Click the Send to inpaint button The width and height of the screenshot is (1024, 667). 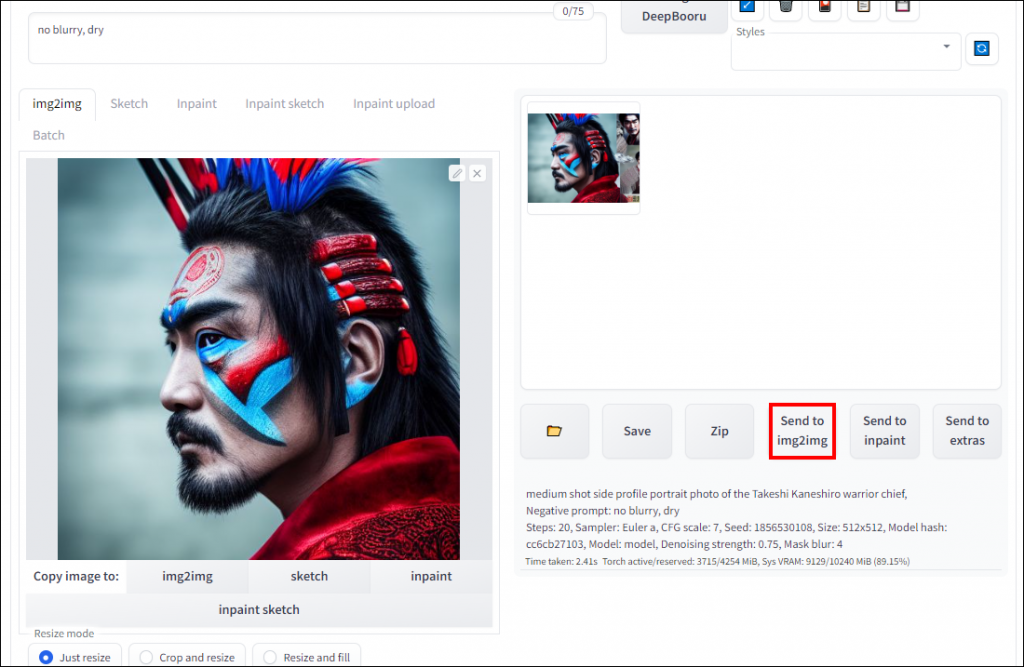tap(884, 431)
